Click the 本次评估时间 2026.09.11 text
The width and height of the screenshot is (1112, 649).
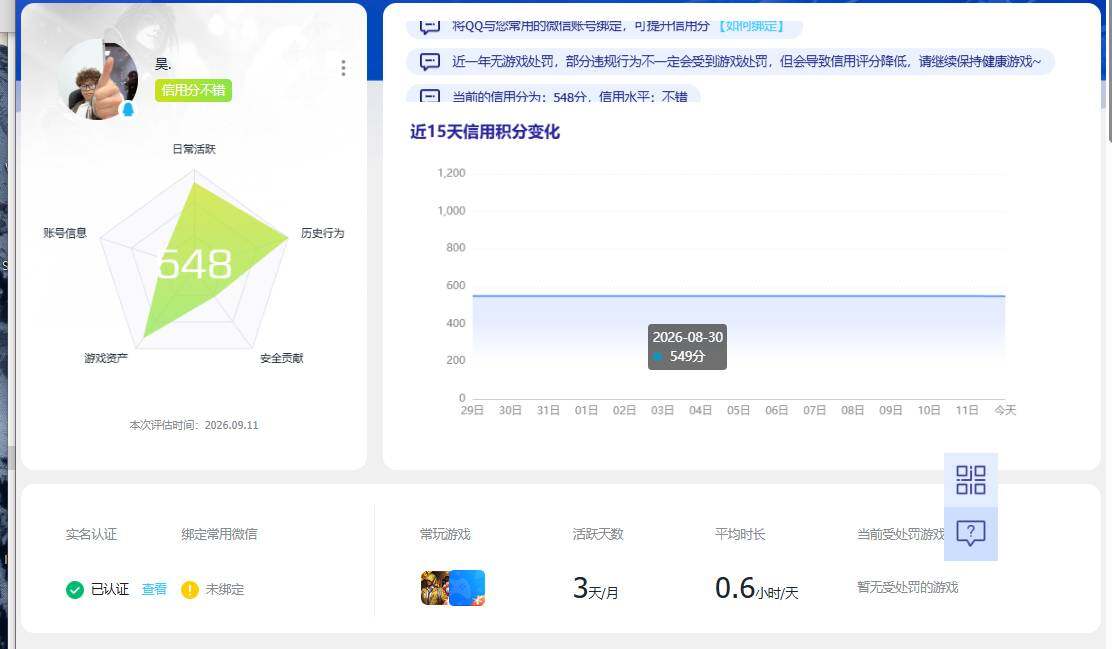pyautogui.click(x=194, y=425)
